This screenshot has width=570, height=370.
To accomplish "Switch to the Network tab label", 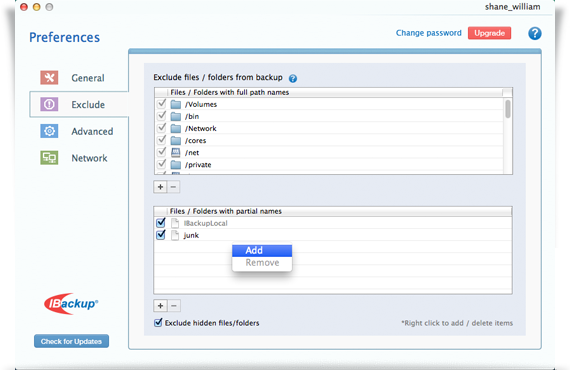I will pyautogui.click(x=89, y=158).
